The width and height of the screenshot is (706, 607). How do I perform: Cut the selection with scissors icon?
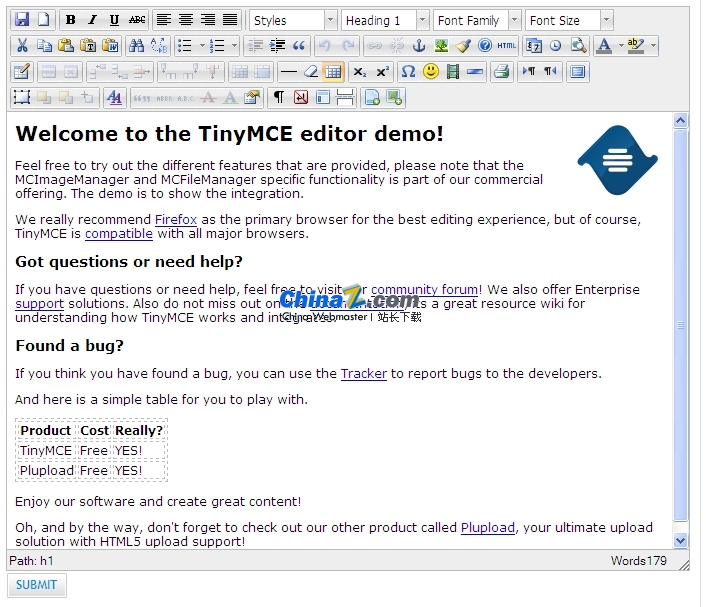(22, 45)
